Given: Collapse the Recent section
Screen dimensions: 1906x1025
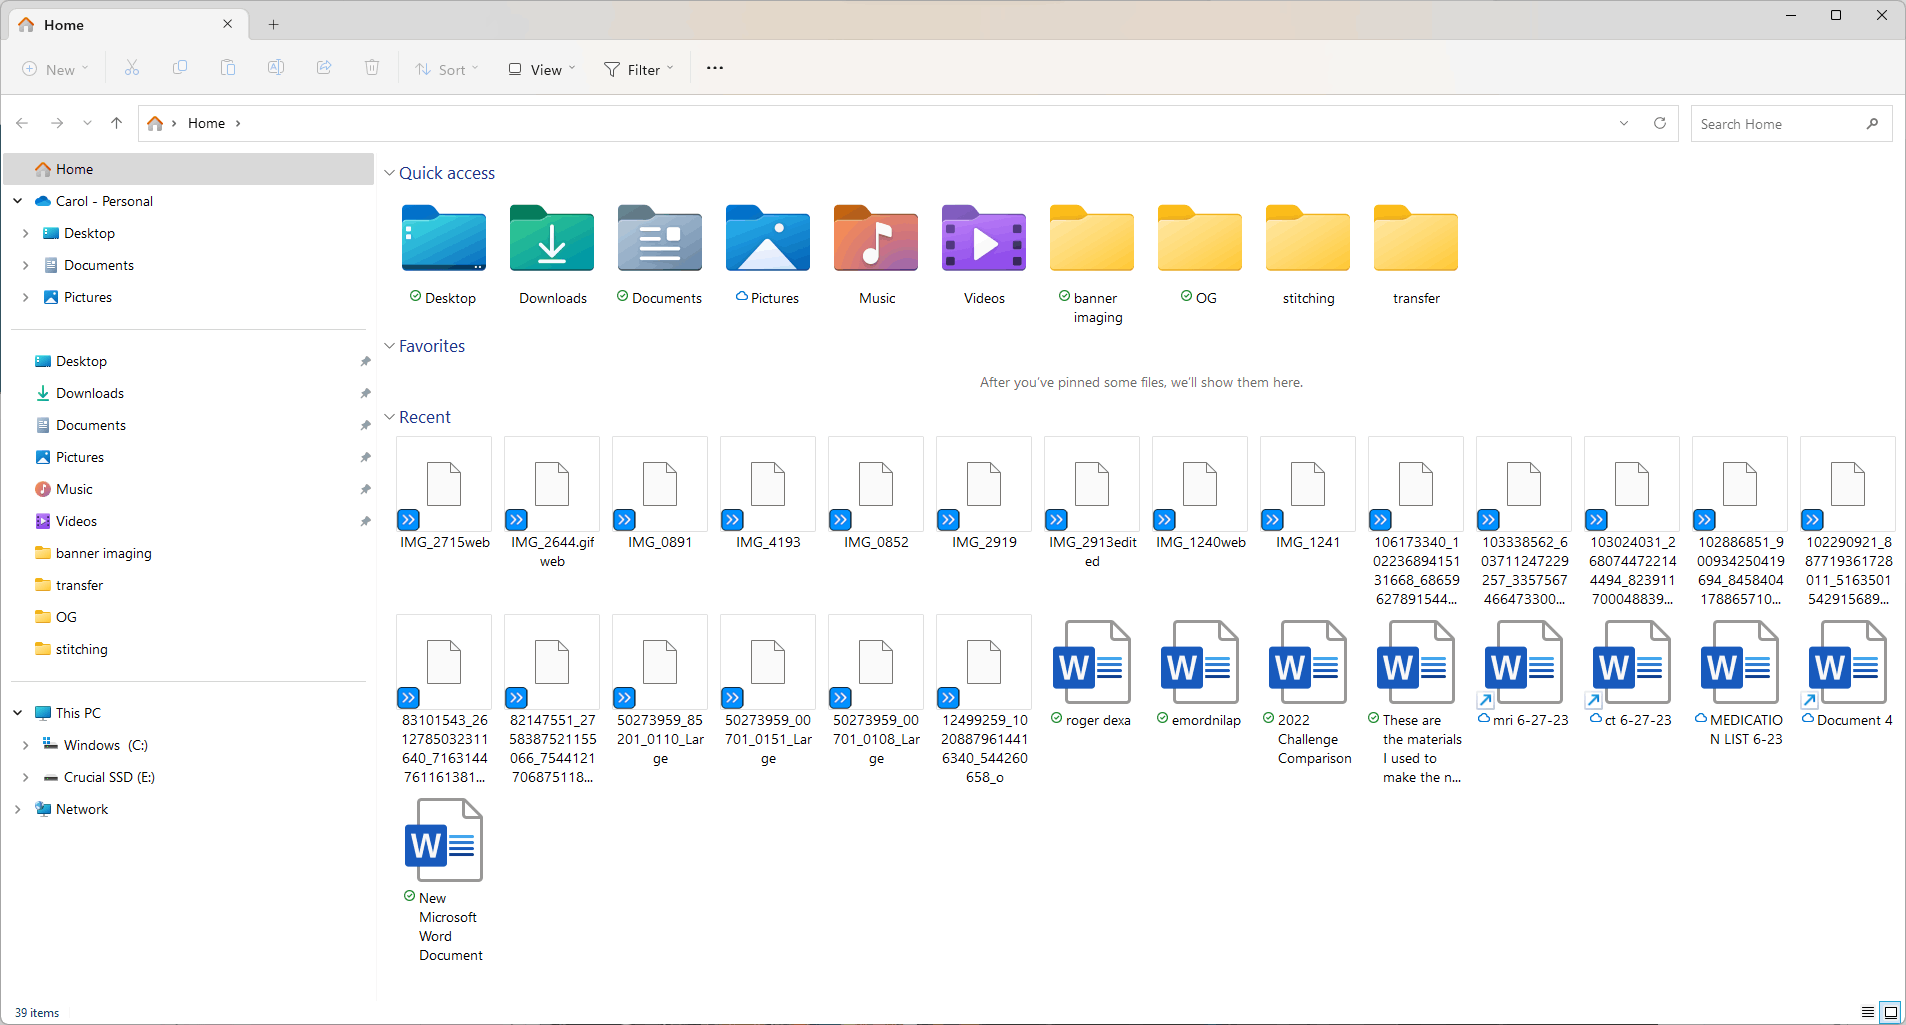Looking at the screenshot, I should (390, 417).
